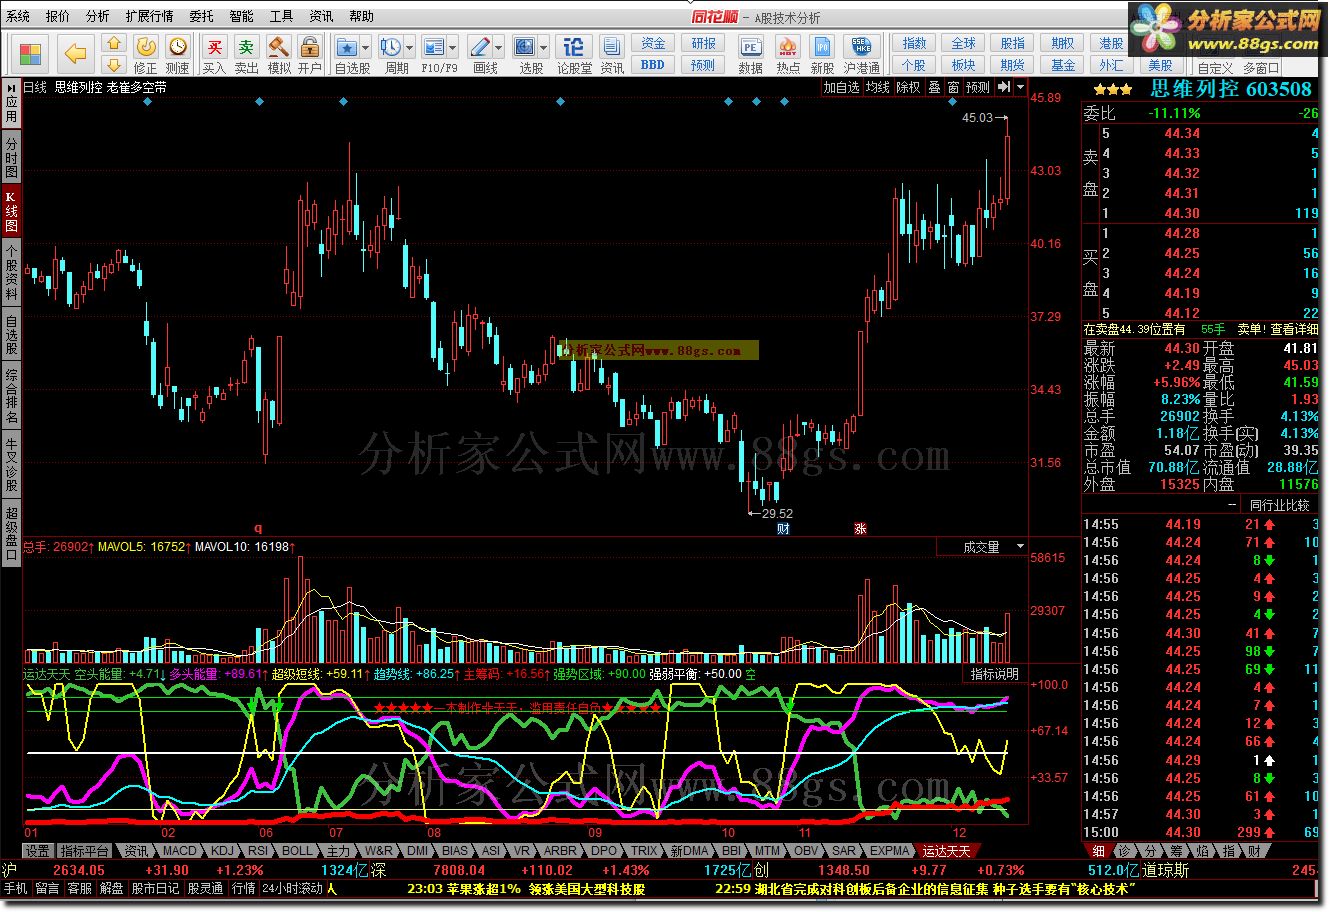Click the colorful home grid icon

[30, 53]
